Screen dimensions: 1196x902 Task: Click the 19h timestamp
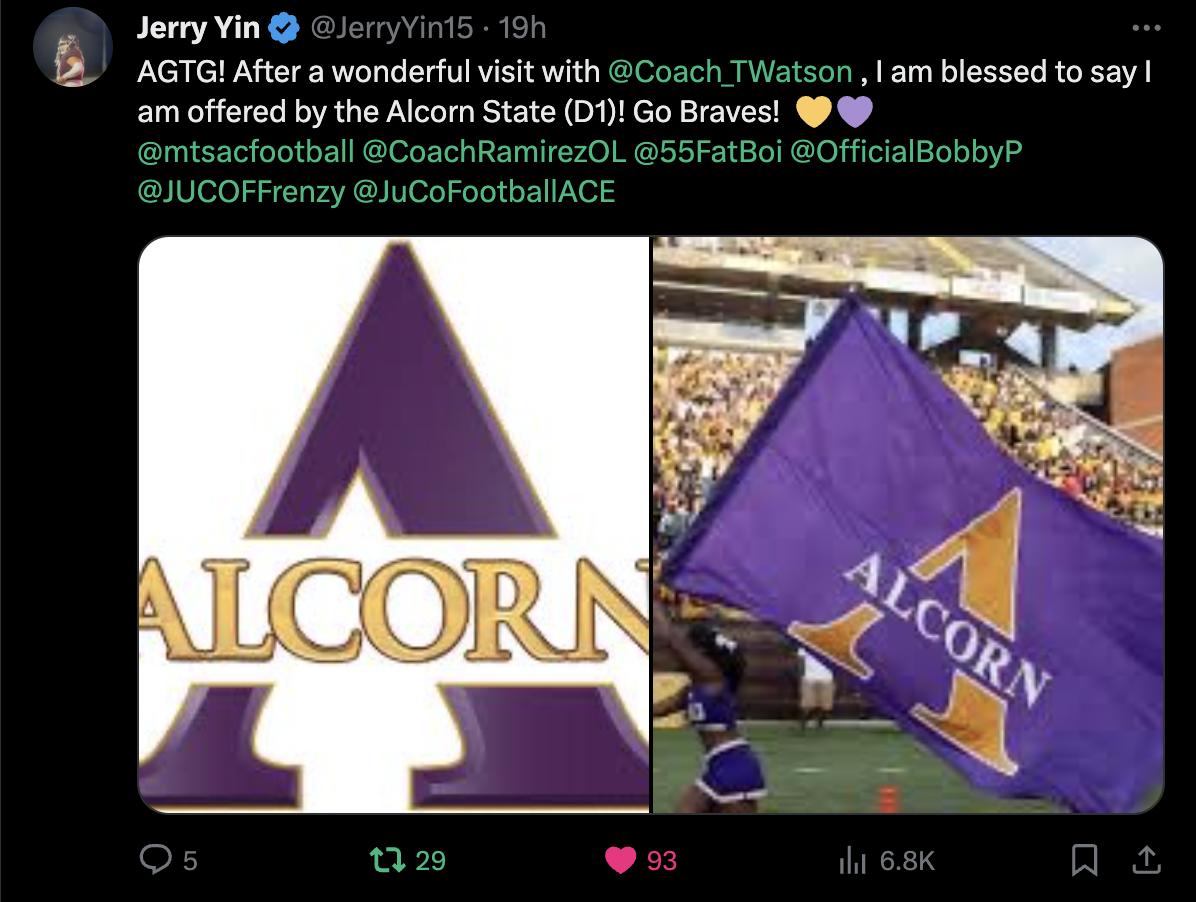tap(522, 28)
